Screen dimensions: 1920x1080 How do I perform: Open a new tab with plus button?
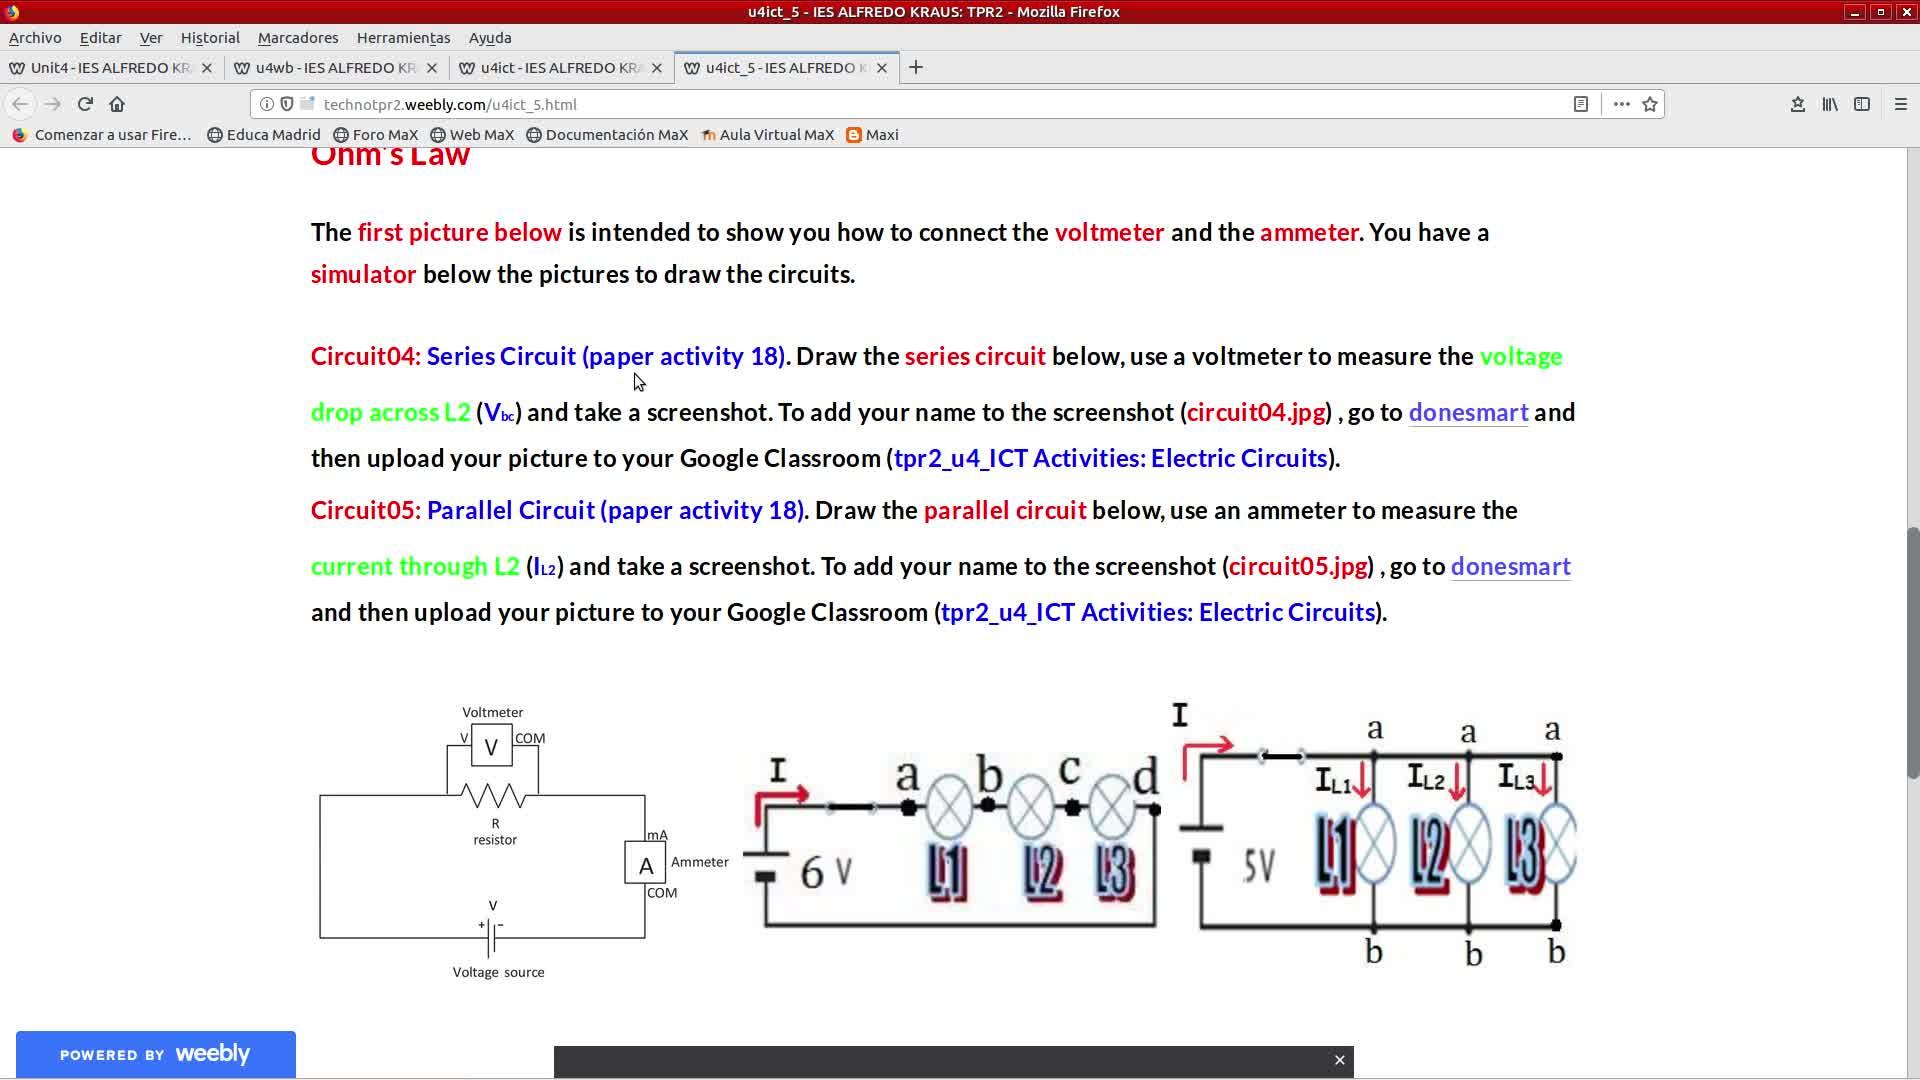(x=915, y=68)
